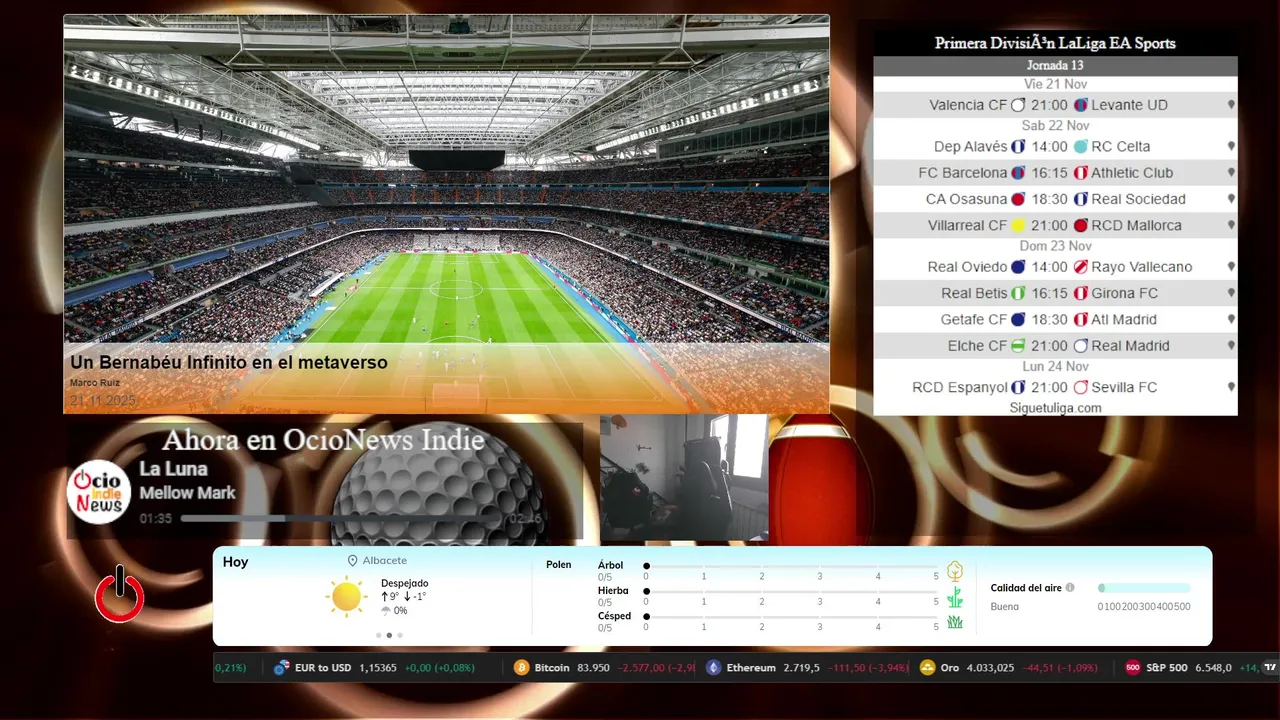Click the Ethereum coin icon in ticker
Image resolution: width=1280 pixels, height=720 pixels.
[713, 667]
